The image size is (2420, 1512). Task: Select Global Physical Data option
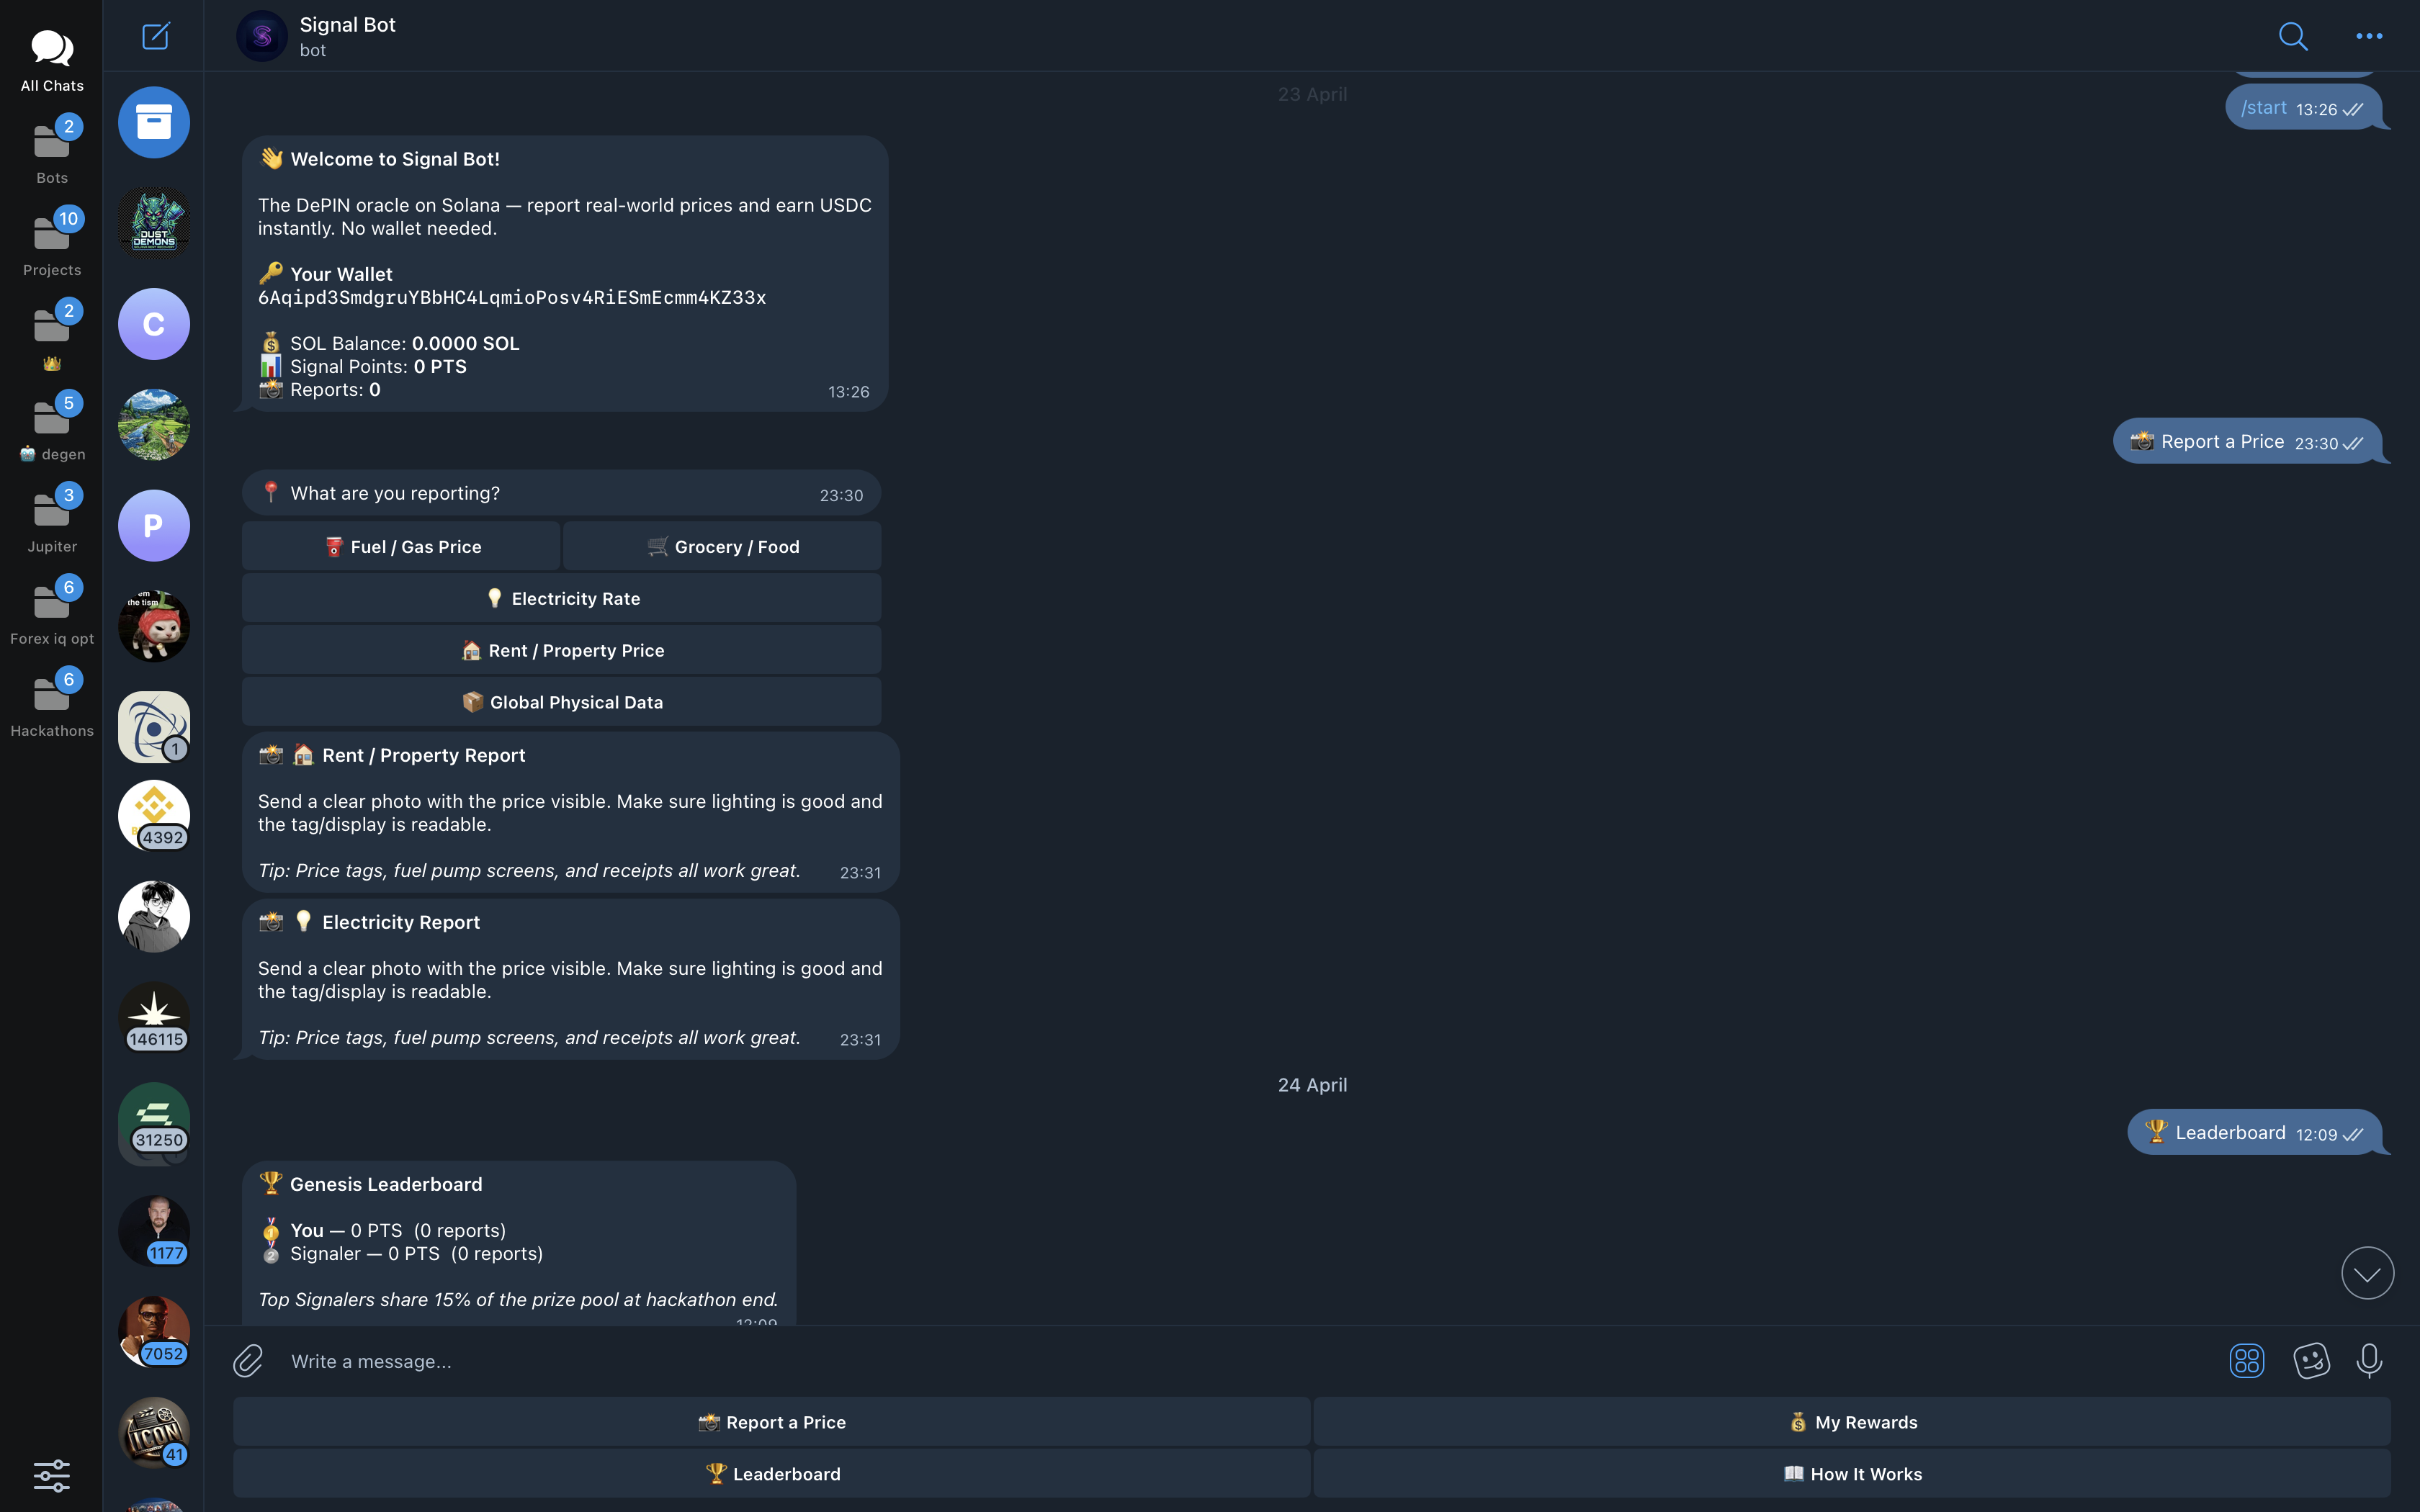(561, 702)
